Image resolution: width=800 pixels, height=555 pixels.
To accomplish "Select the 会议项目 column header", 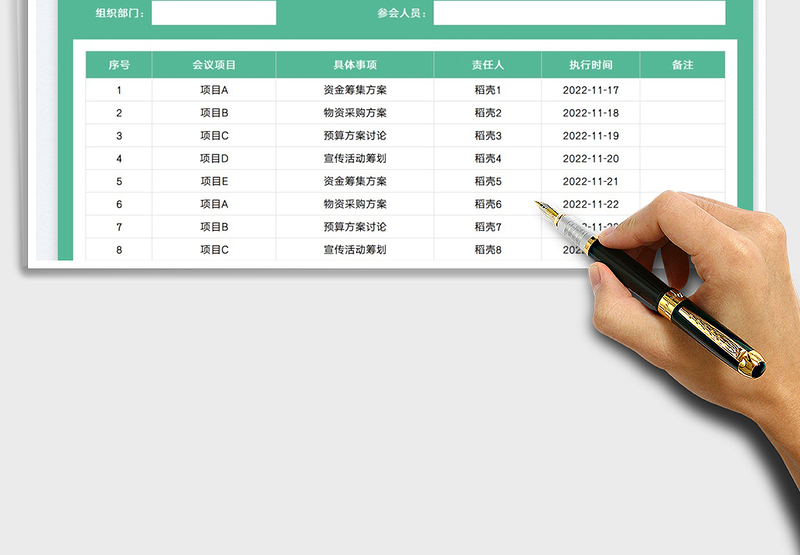I will click(214, 65).
